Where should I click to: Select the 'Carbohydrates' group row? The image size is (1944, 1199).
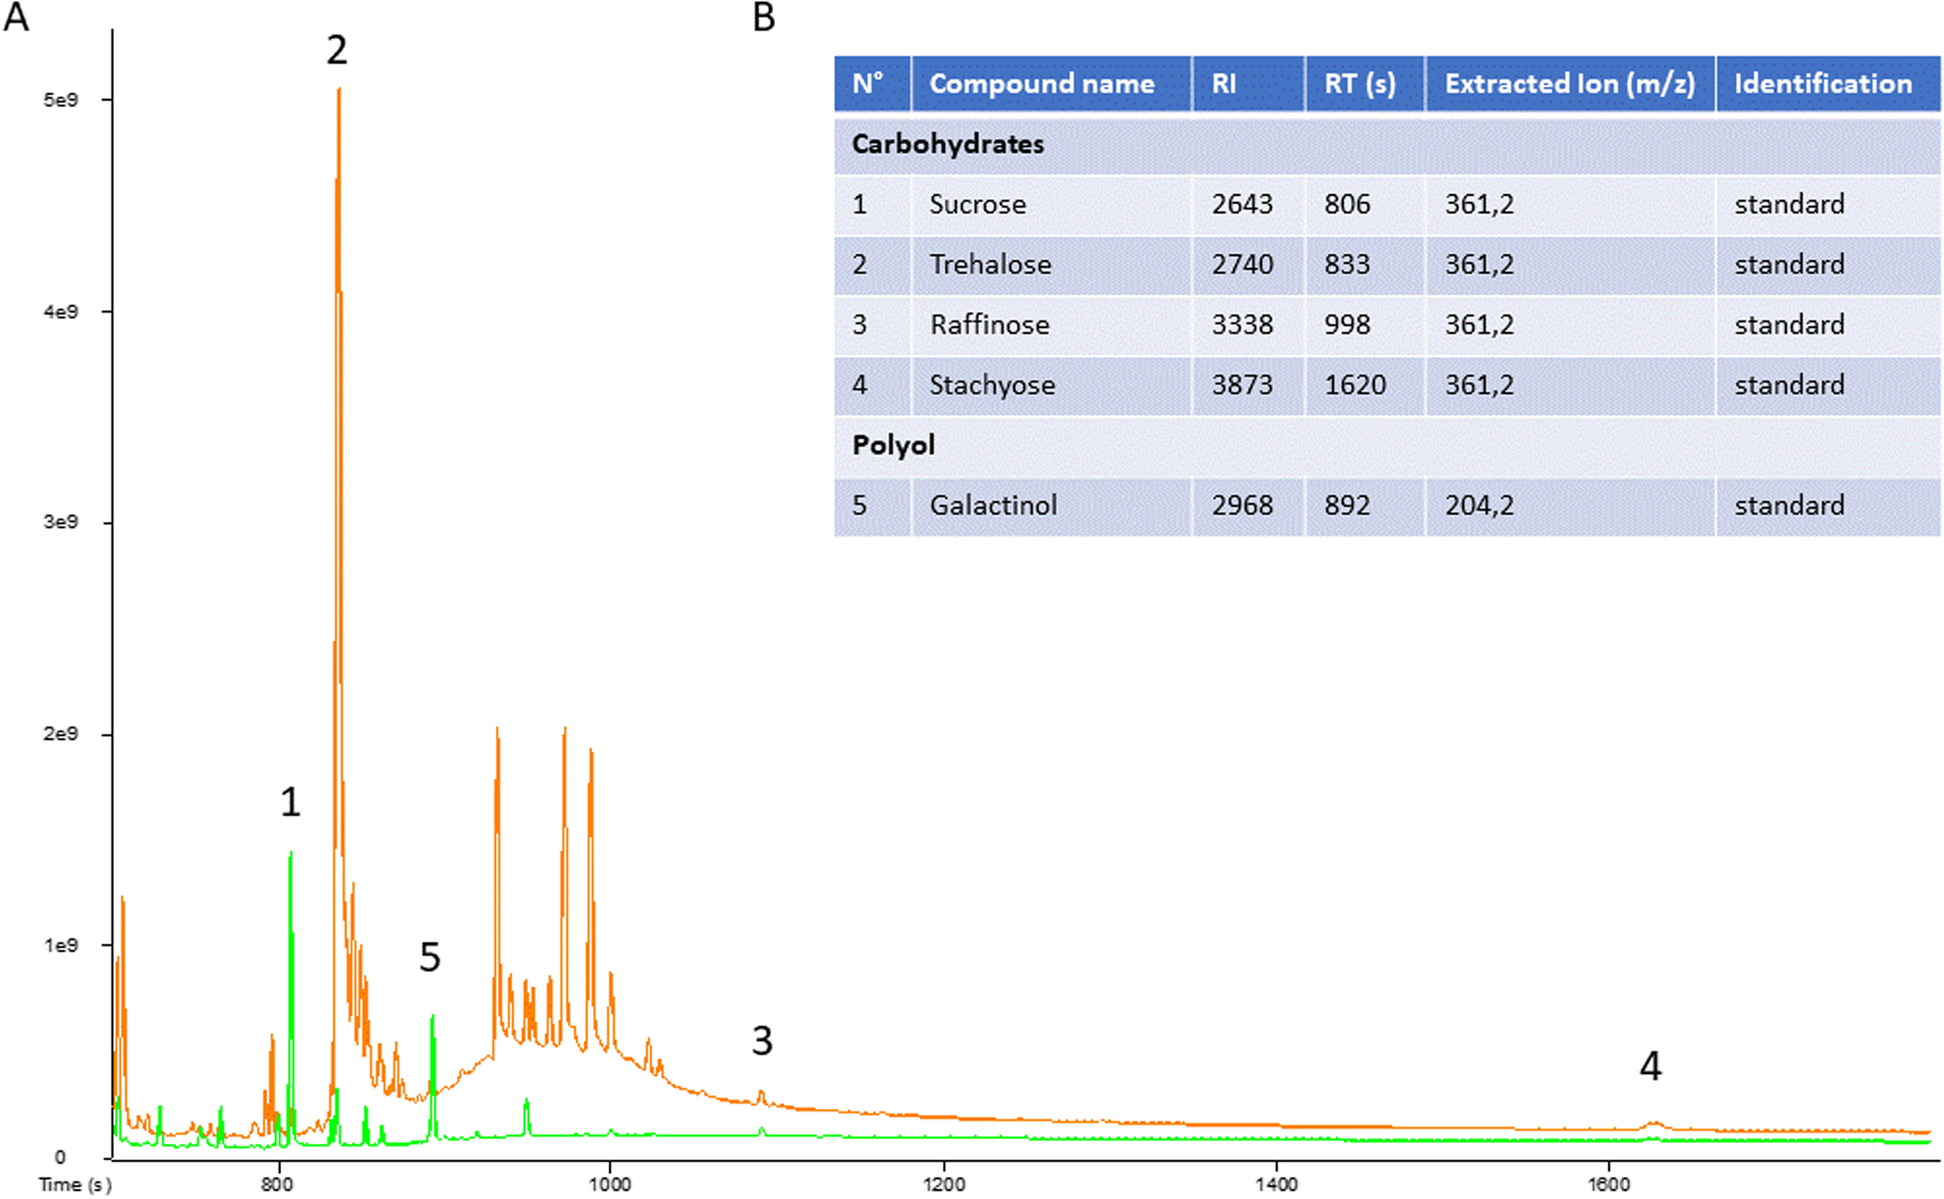1387,145
